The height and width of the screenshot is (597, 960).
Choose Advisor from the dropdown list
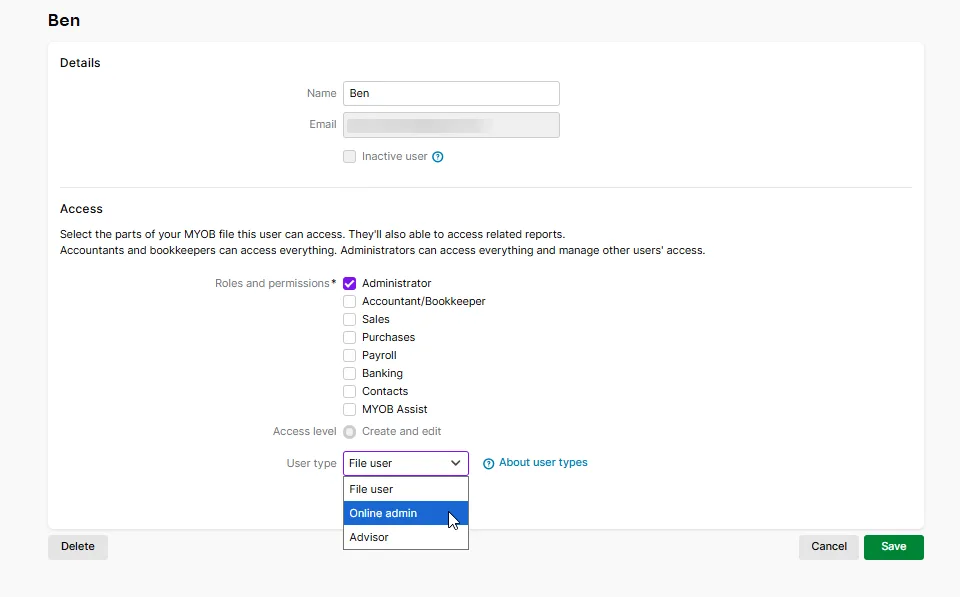coord(406,537)
